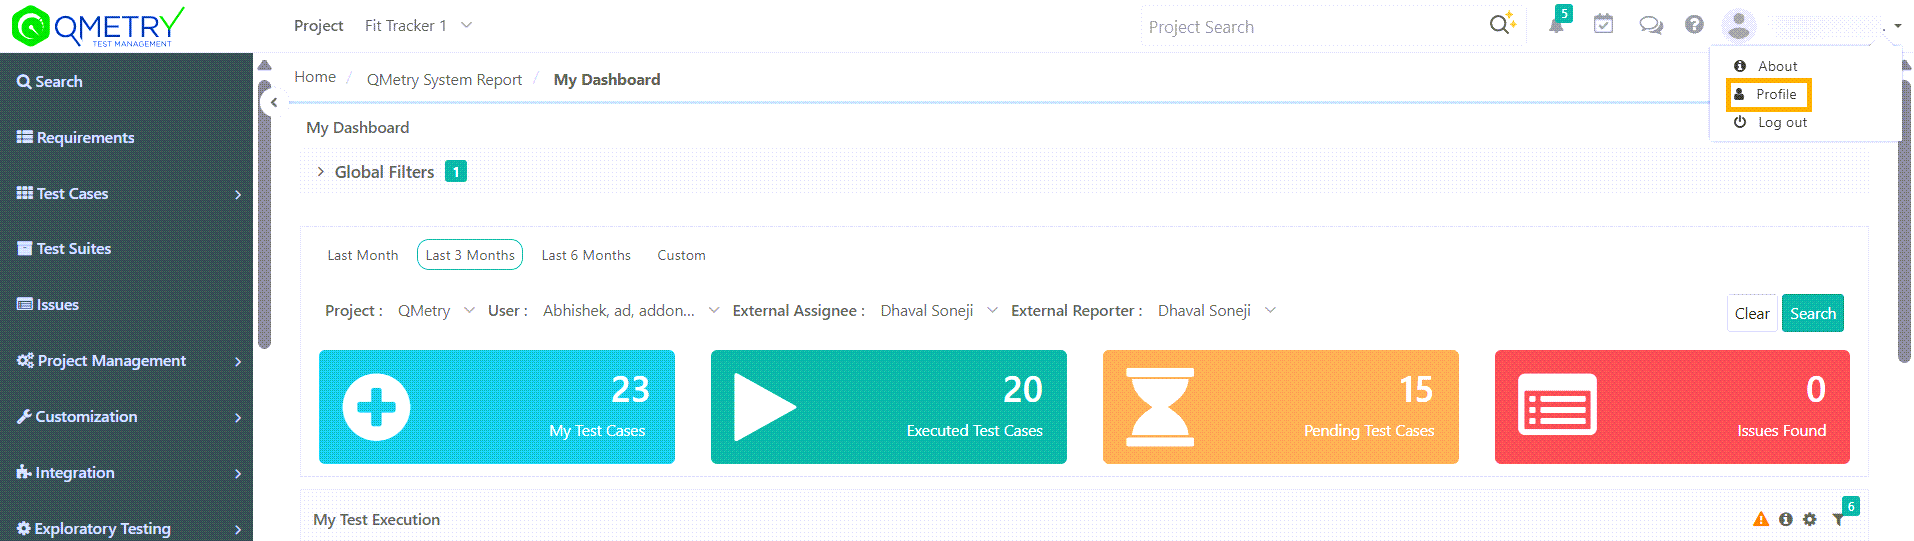Click the Global Filters count badge

click(x=456, y=172)
